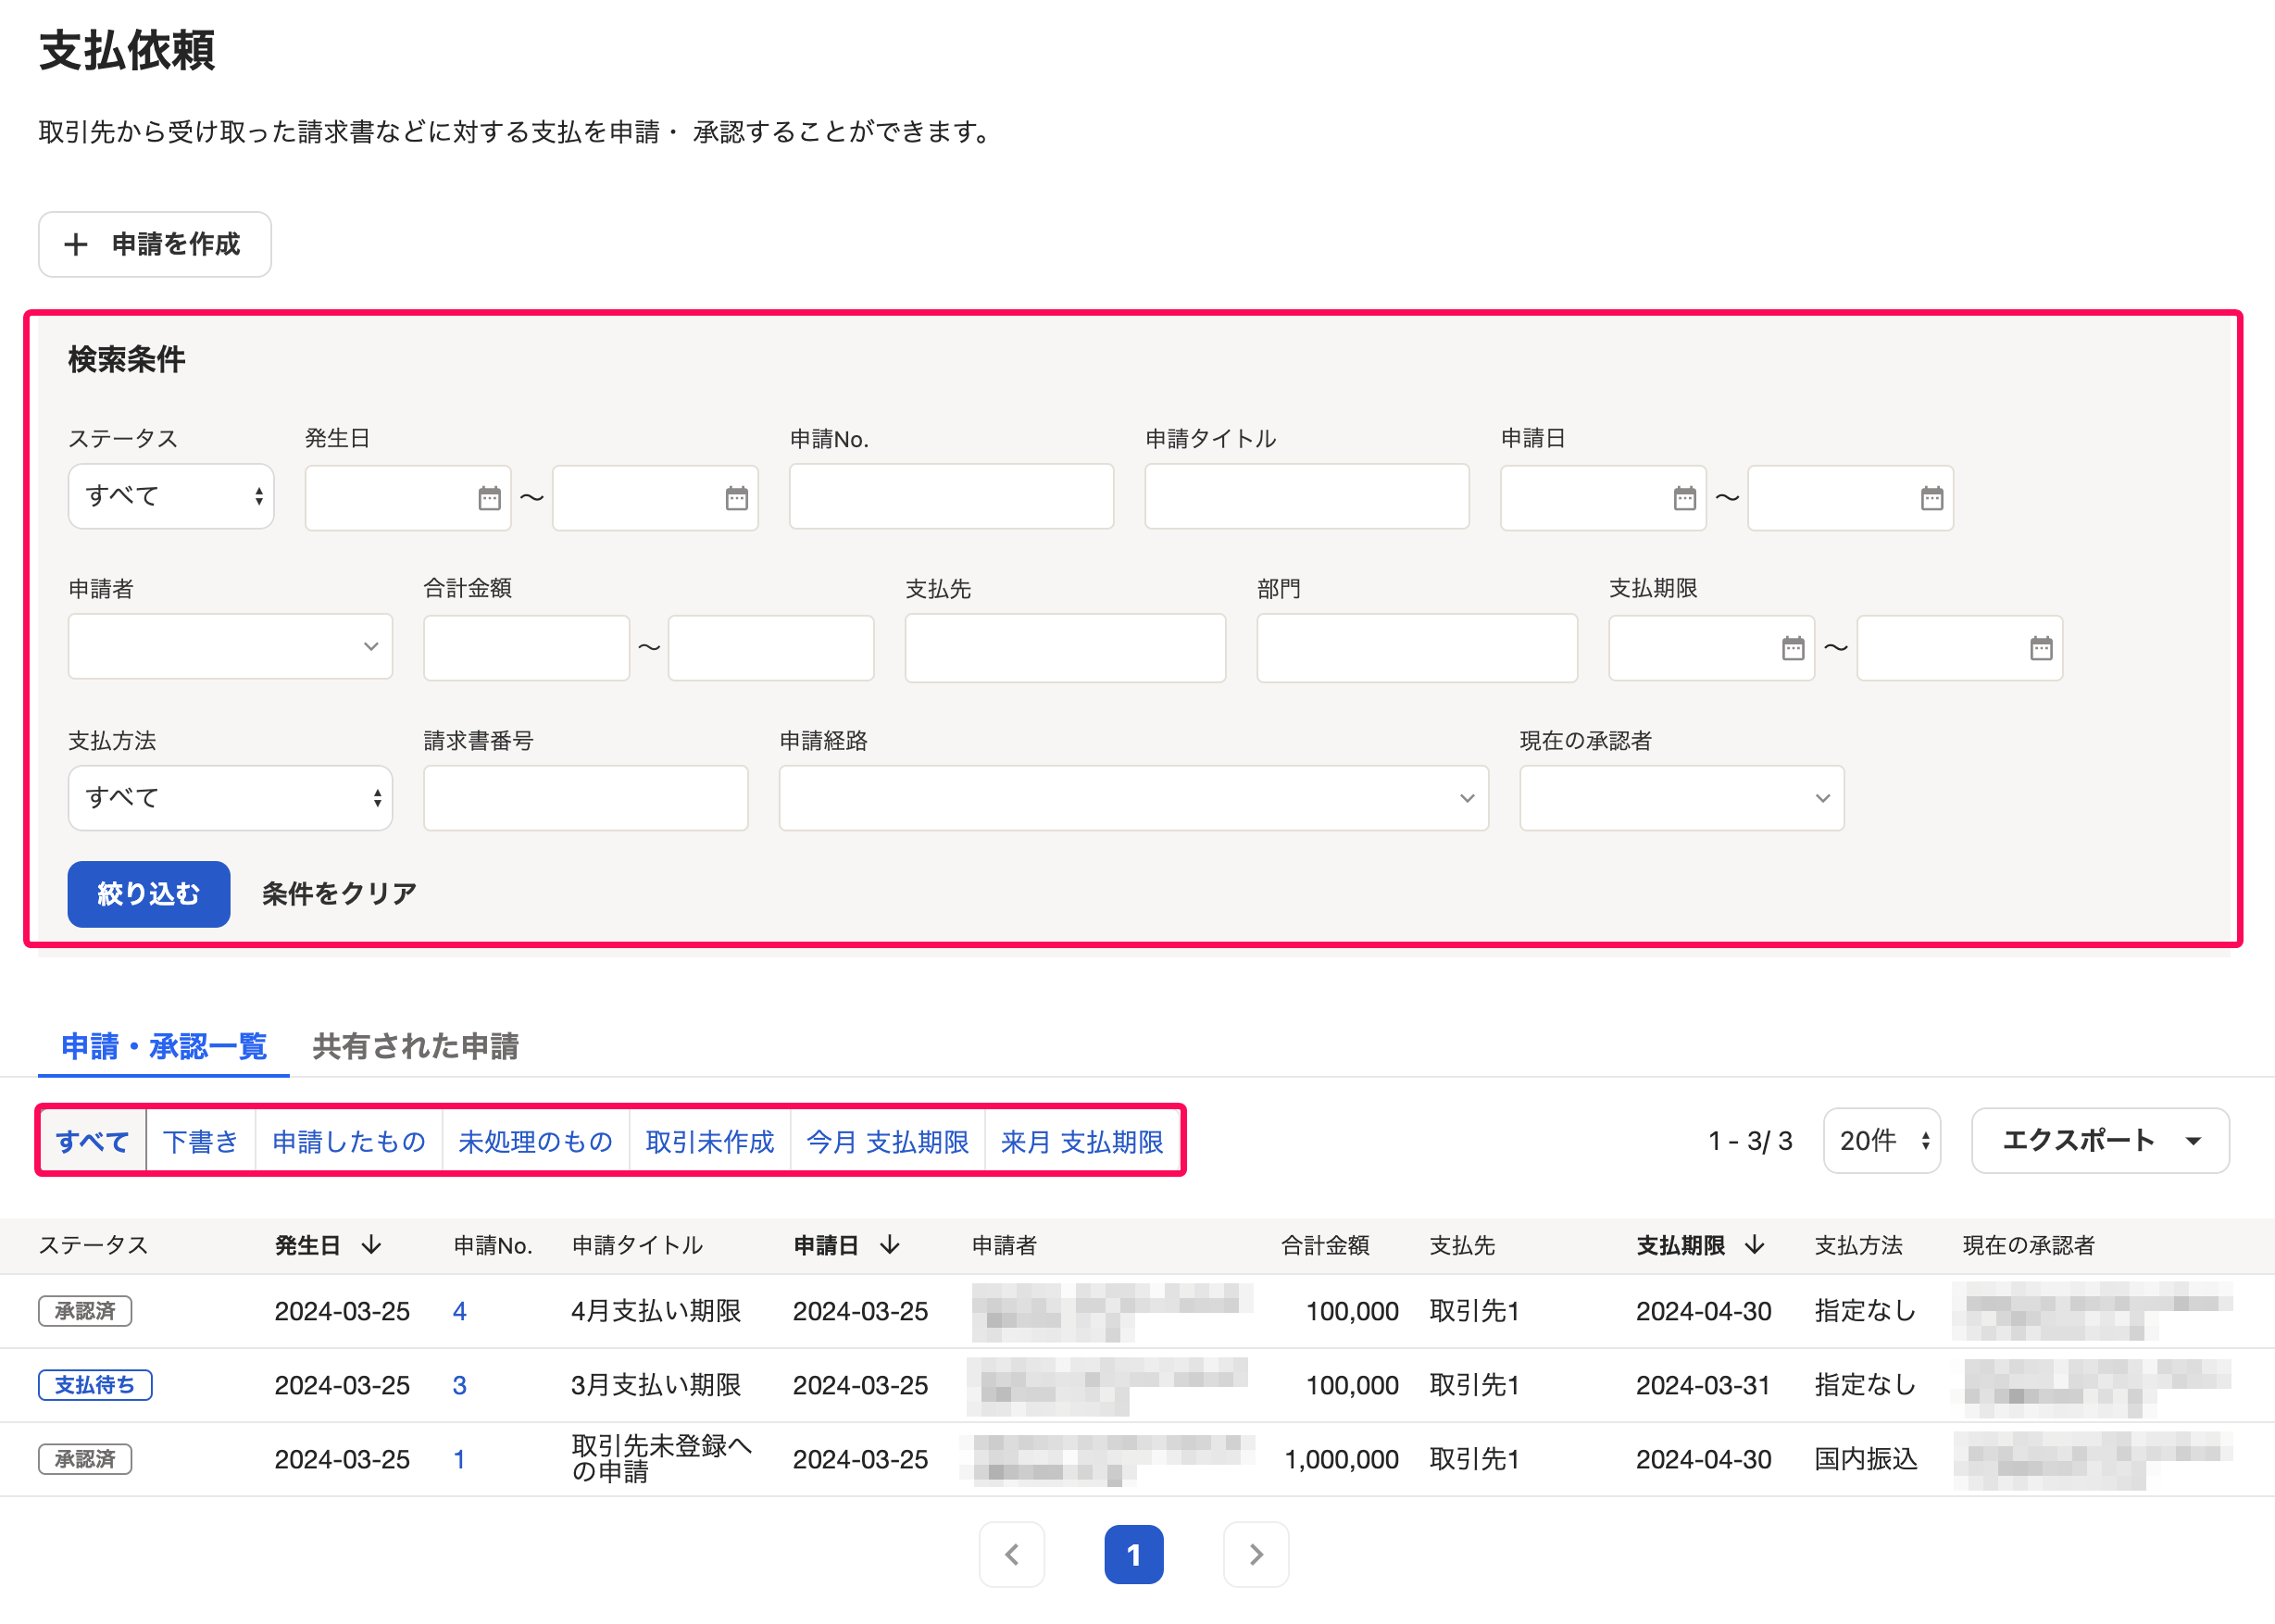This screenshot has width=2275, height=1624.
Task: Select the 取引未作成 filter tab
Action: pyautogui.click(x=709, y=1141)
